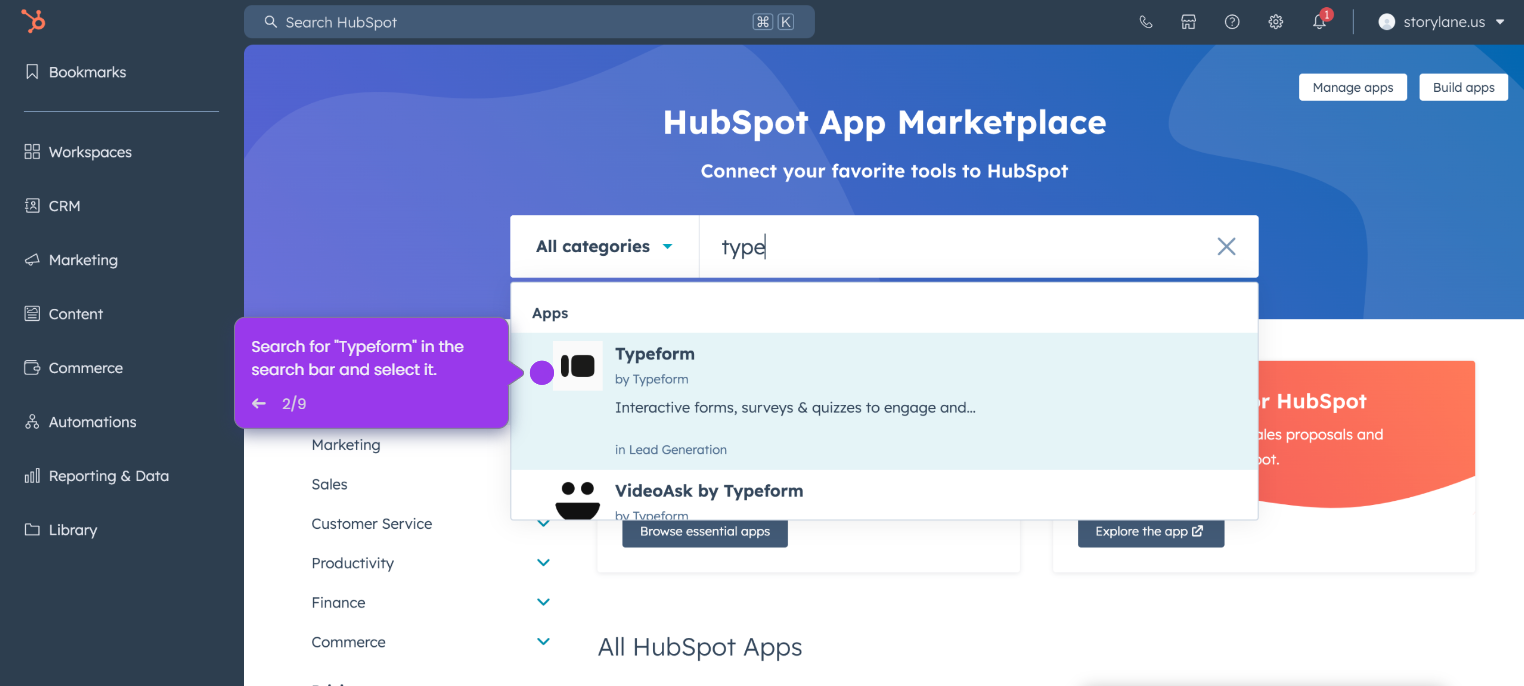1524x686 pixels.
Task: Open HubSpot settings gear
Action: point(1275,21)
